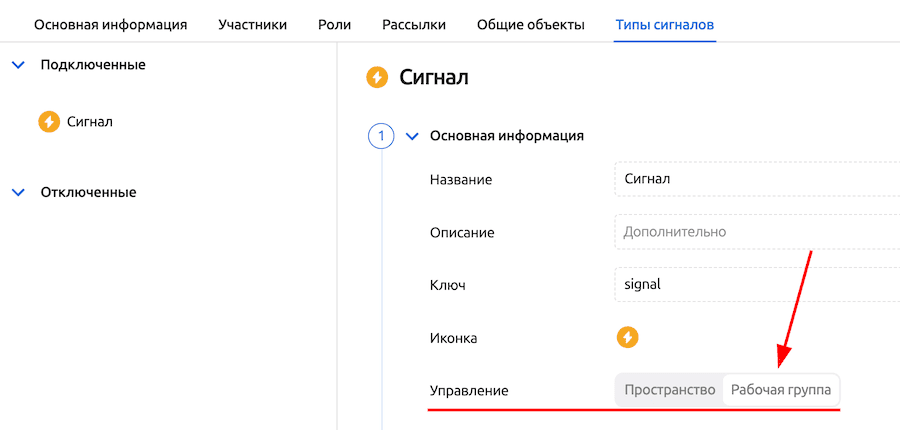The image size is (900, 430).
Task: Click the signal icon in Иконка row
Action: pyautogui.click(x=627, y=337)
